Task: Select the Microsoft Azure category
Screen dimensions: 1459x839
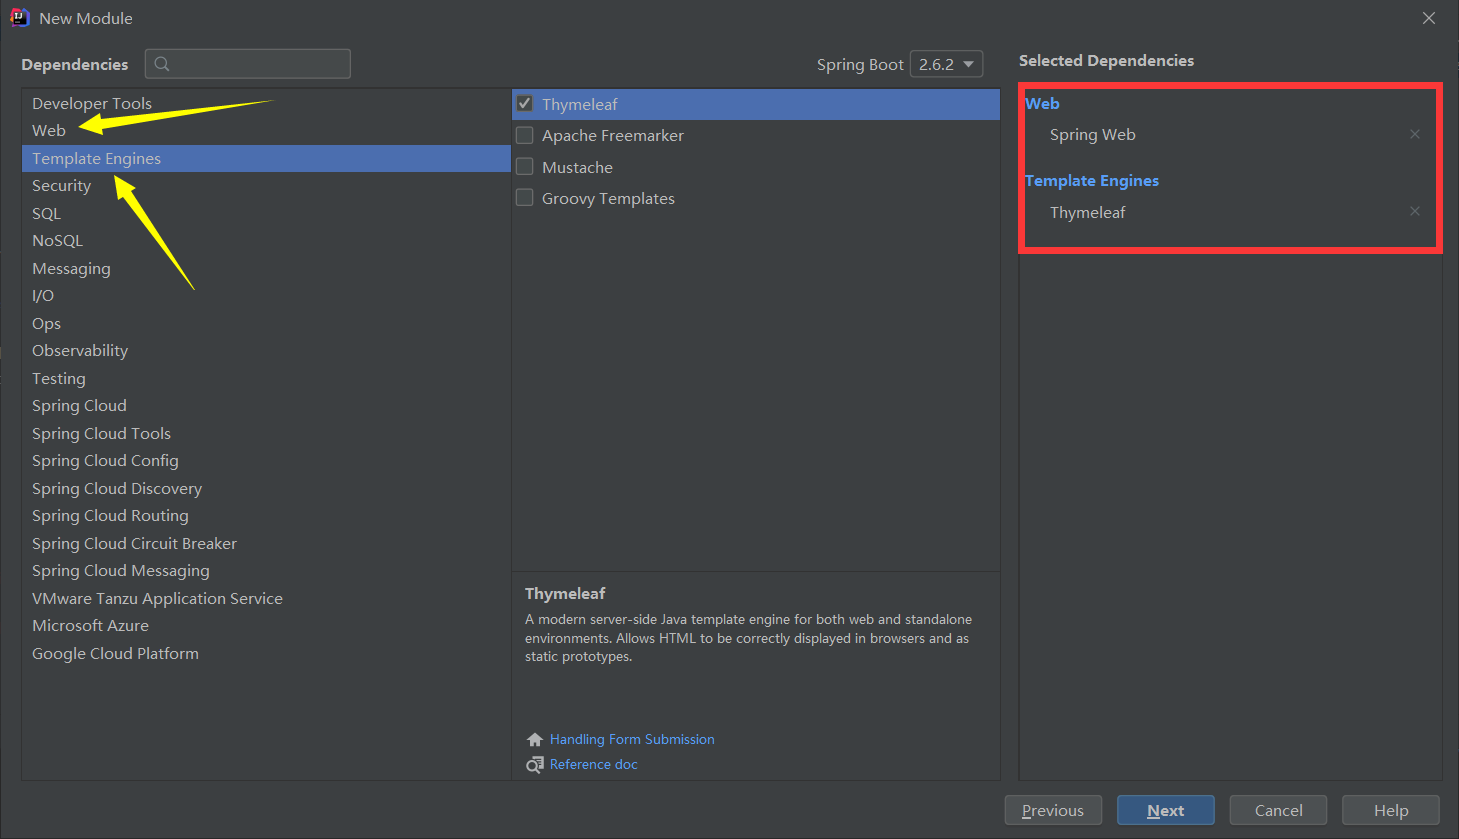Action: (266, 626)
